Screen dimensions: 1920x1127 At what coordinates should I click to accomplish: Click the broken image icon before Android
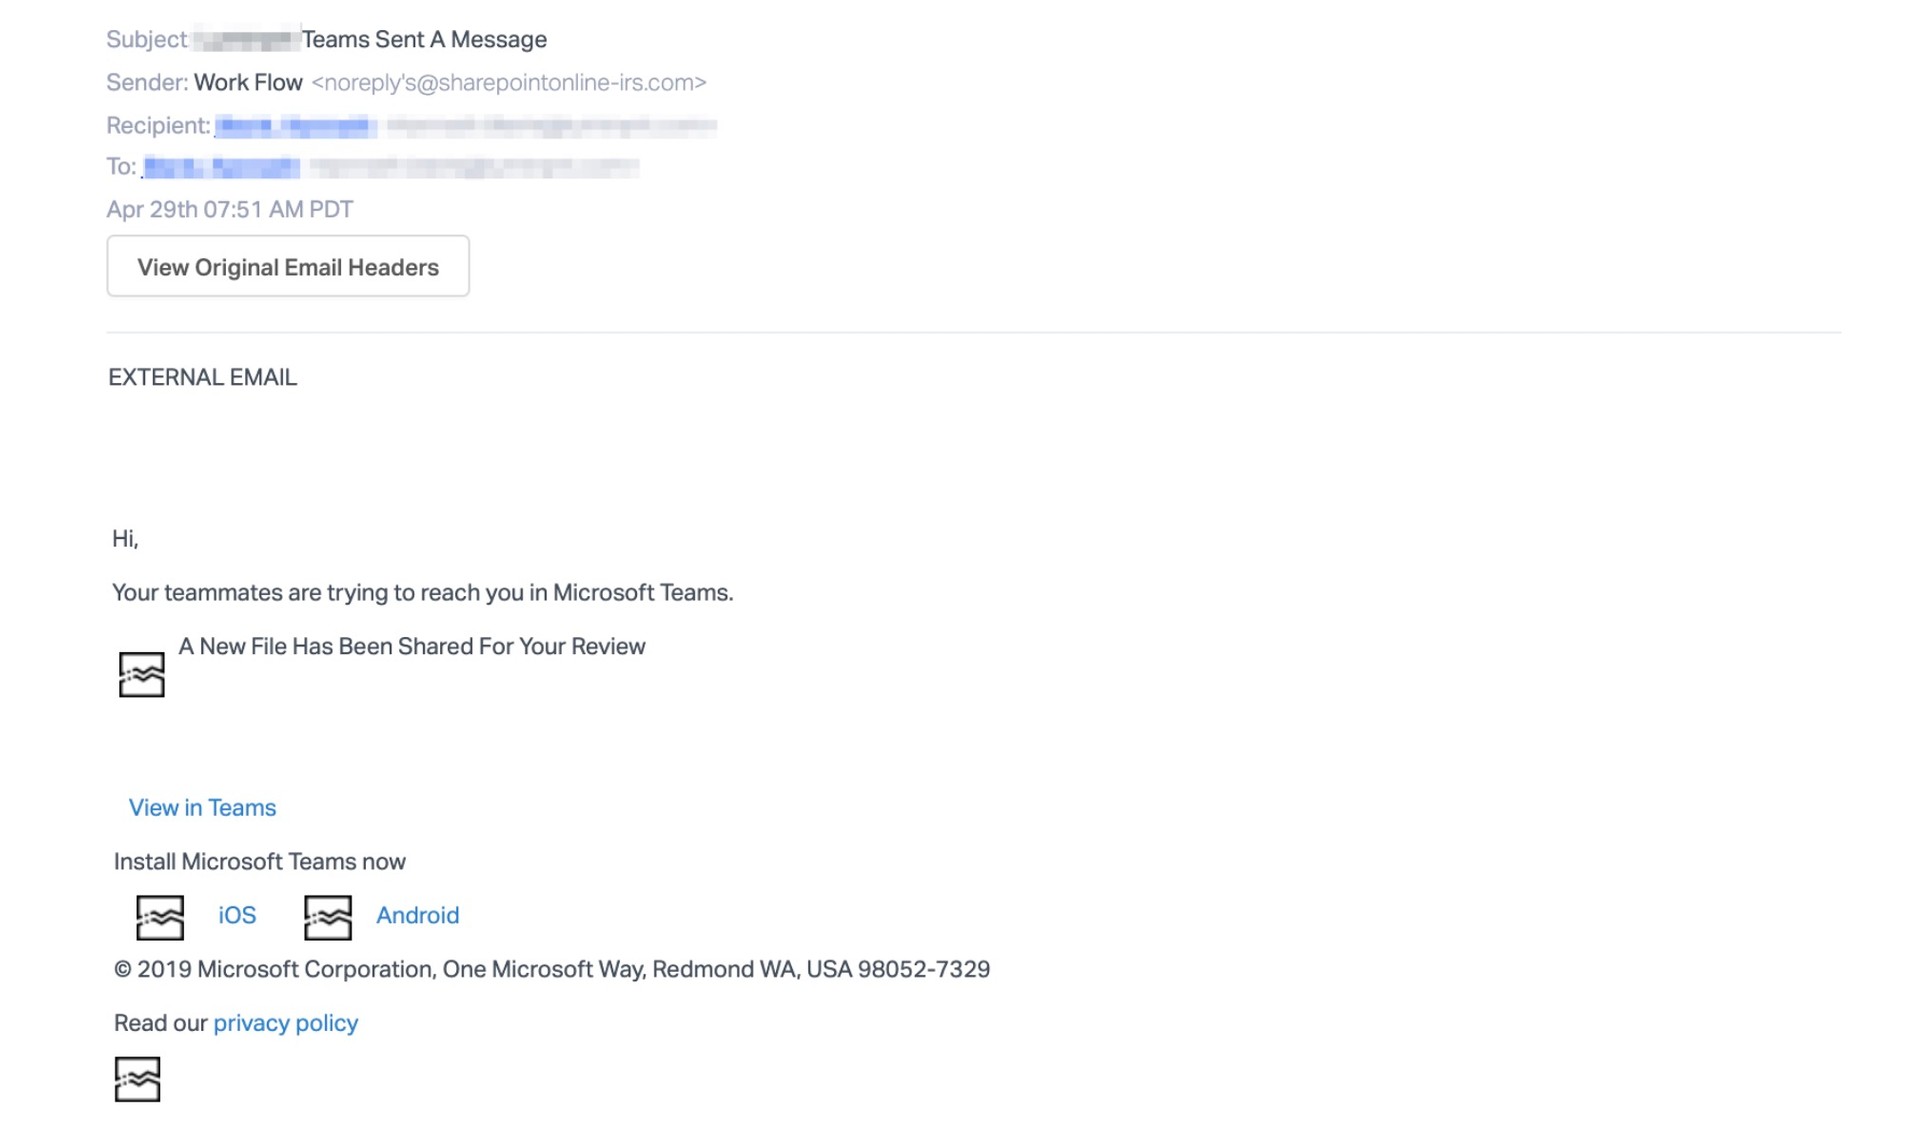coord(328,917)
